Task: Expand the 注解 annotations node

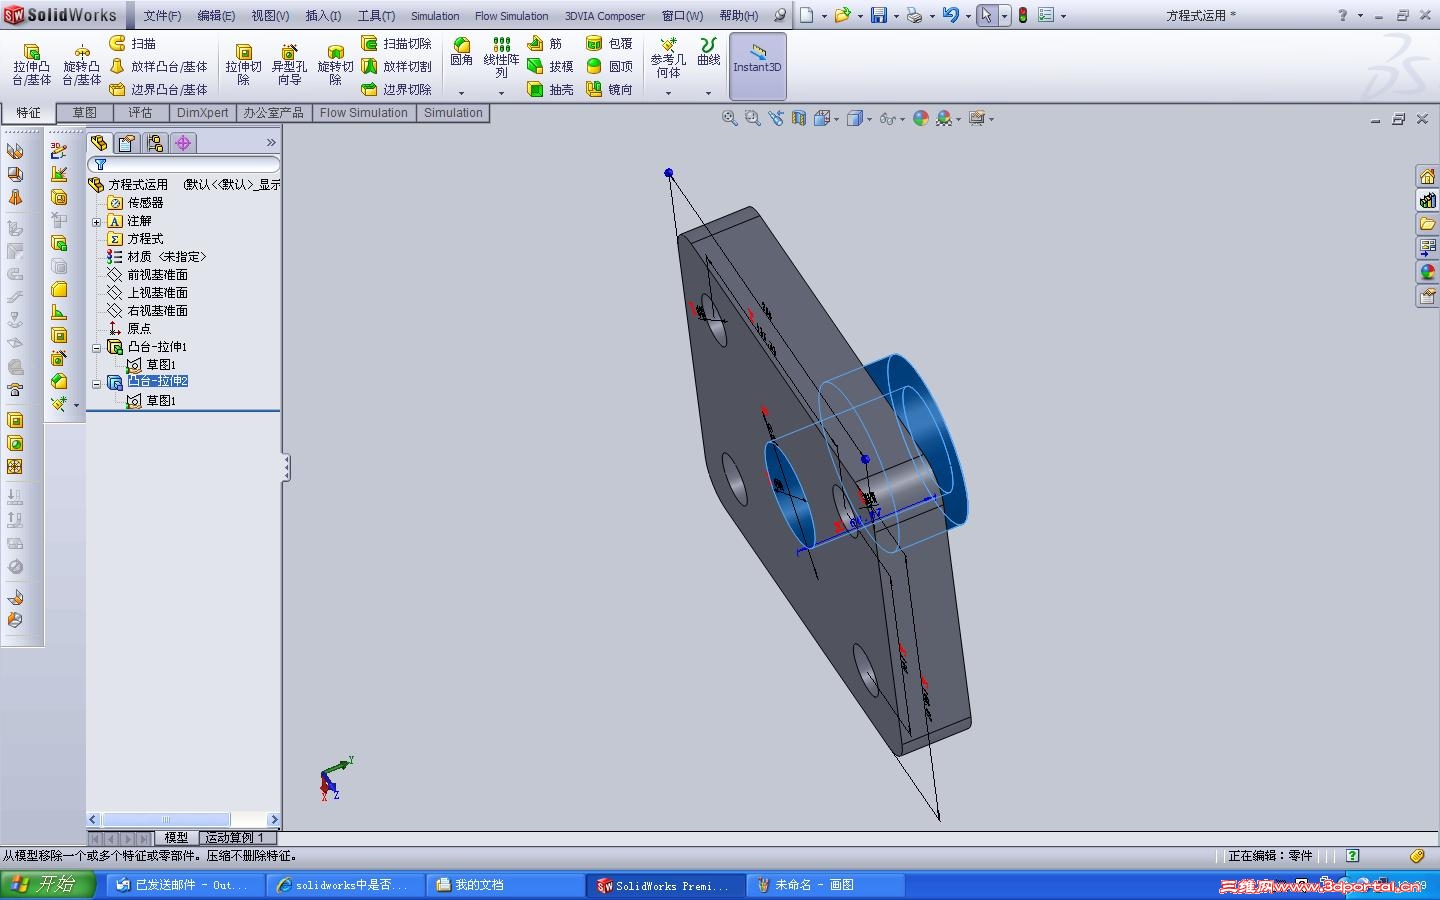Action: pos(97,221)
